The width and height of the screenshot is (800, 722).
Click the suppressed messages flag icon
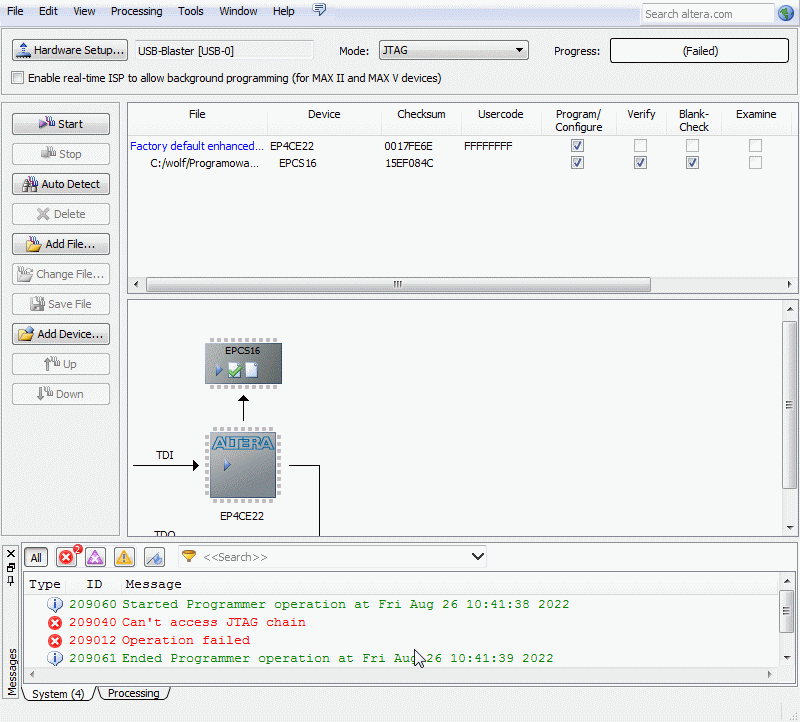point(154,557)
